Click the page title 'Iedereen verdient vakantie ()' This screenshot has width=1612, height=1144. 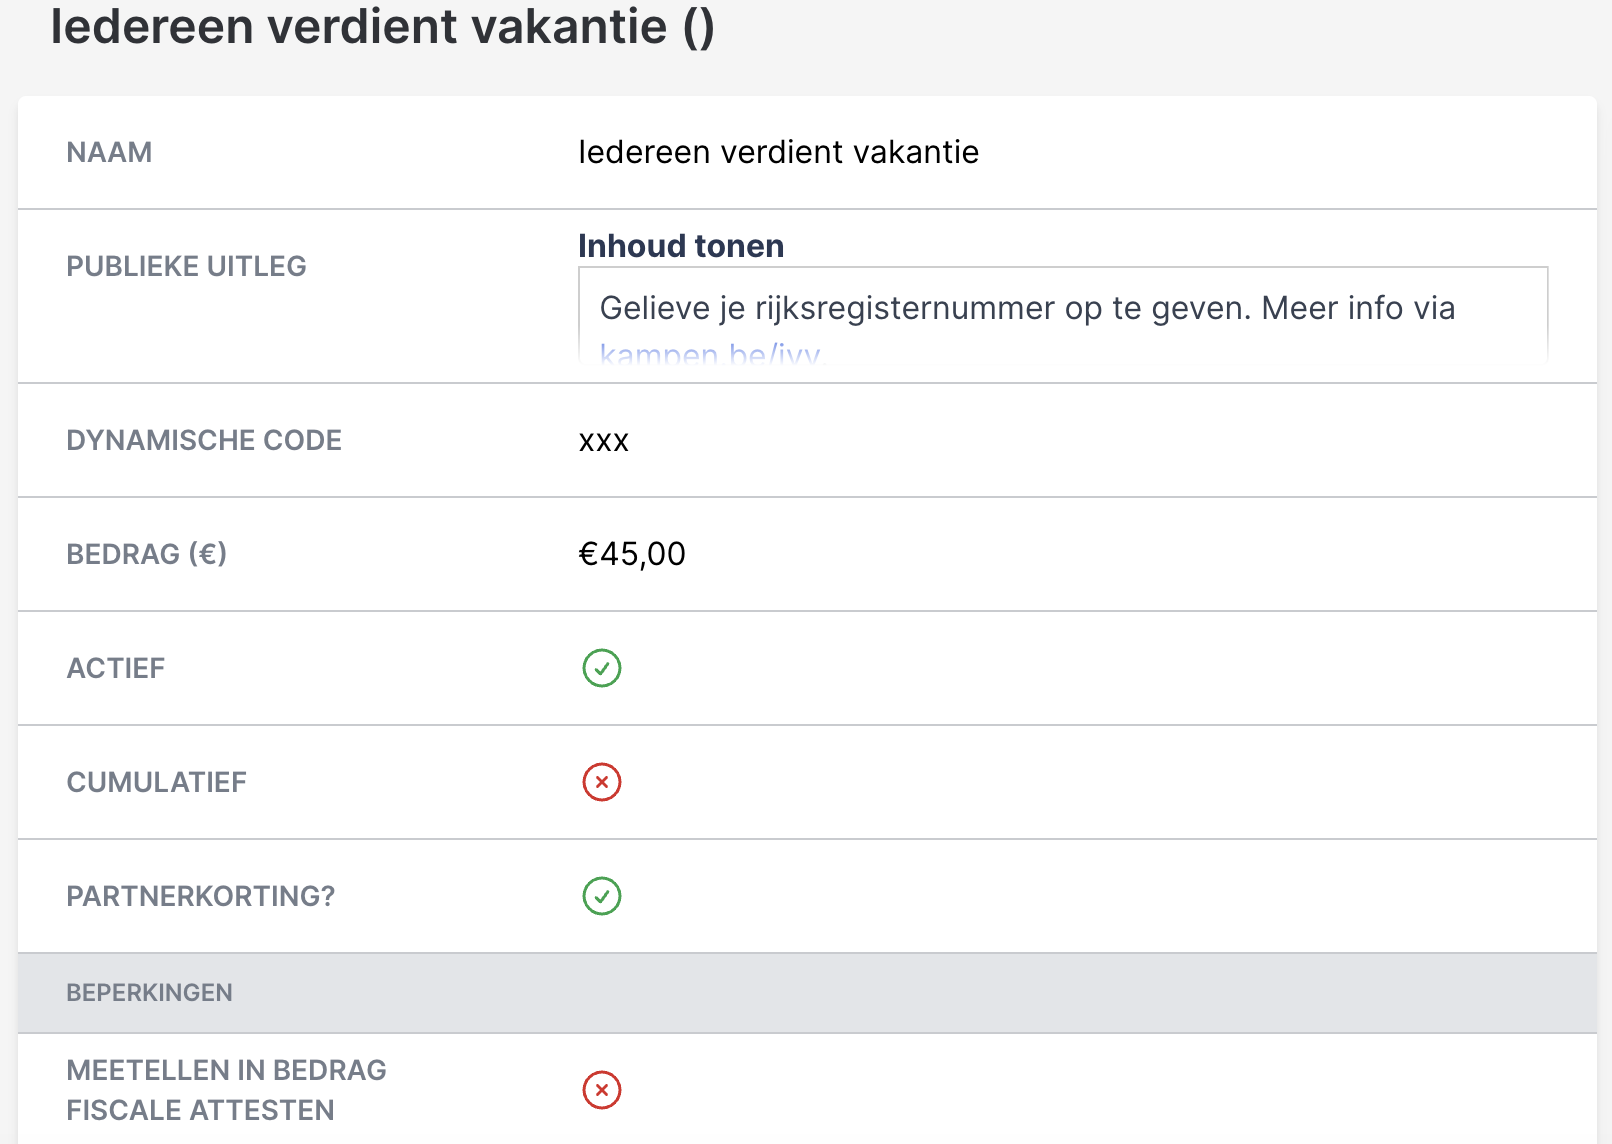point(382,27)
